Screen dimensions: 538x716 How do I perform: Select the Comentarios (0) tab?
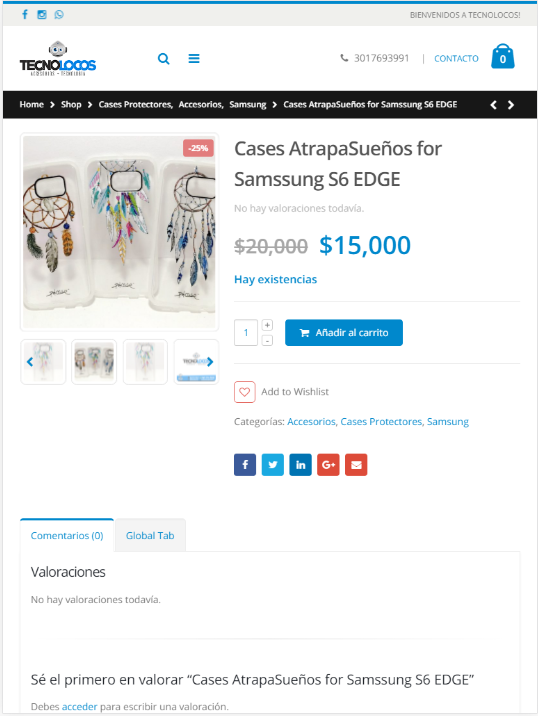click(x=67, y=535)
